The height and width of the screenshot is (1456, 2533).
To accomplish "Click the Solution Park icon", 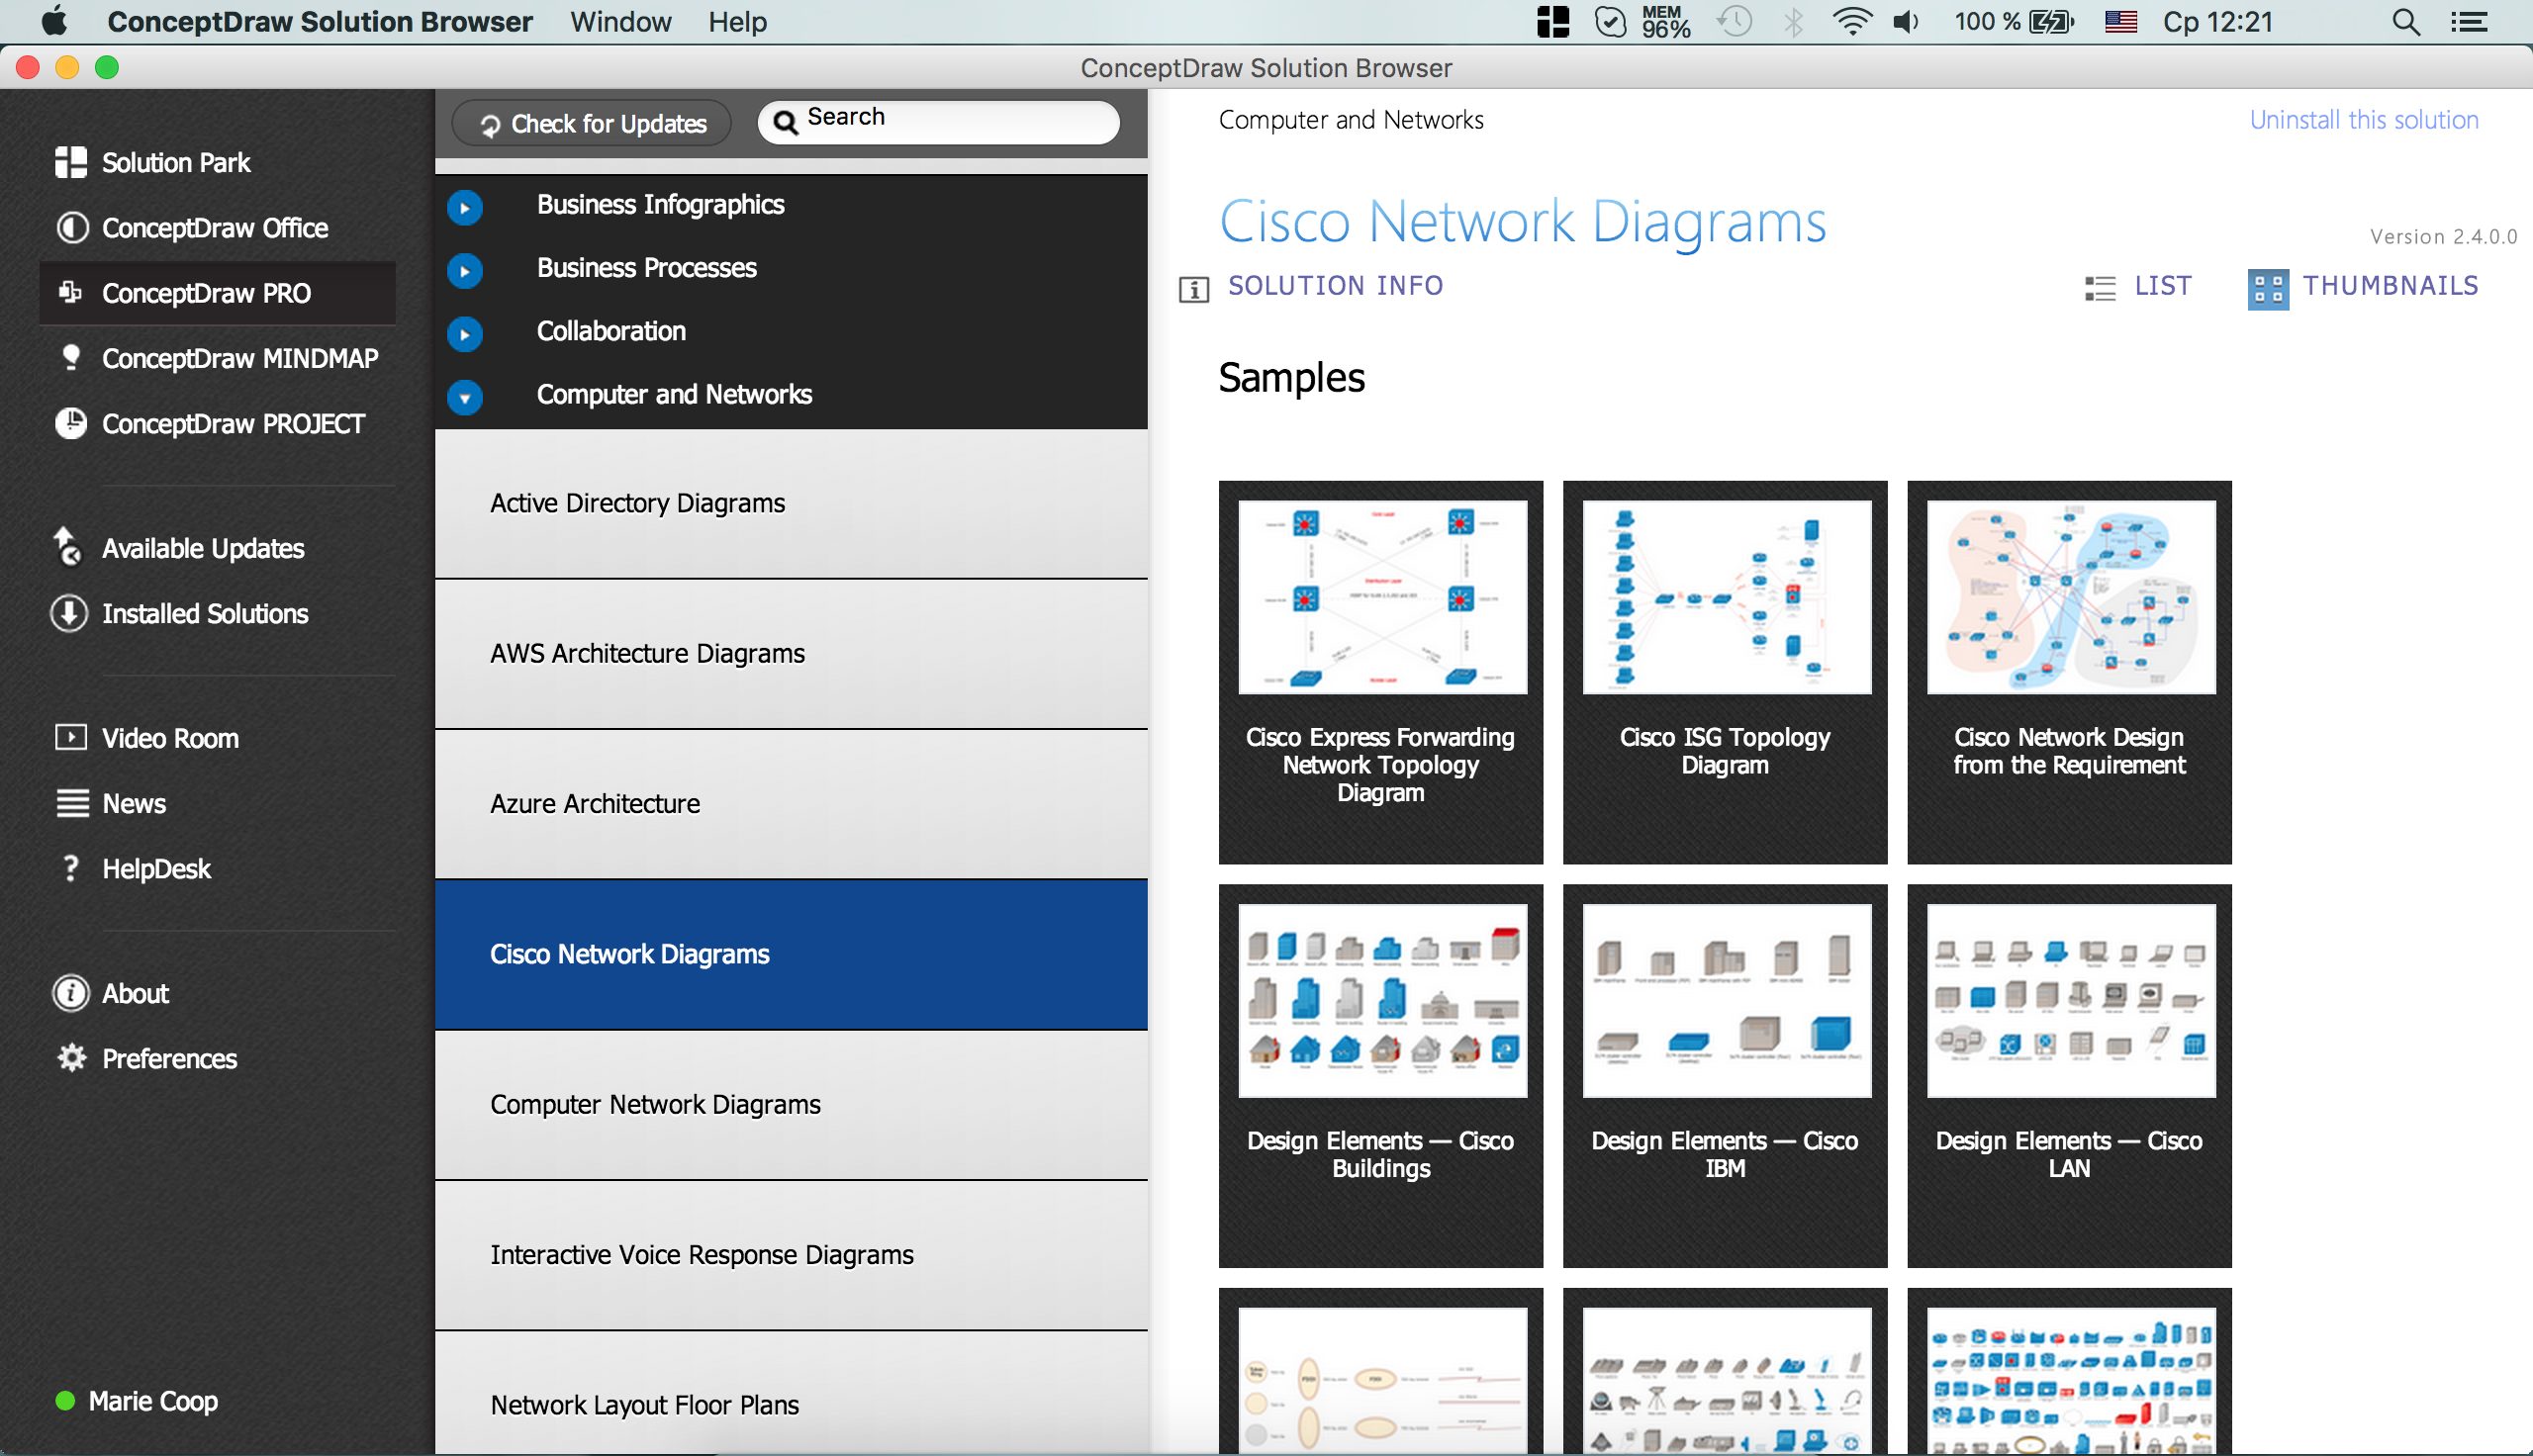I will 68,162.
